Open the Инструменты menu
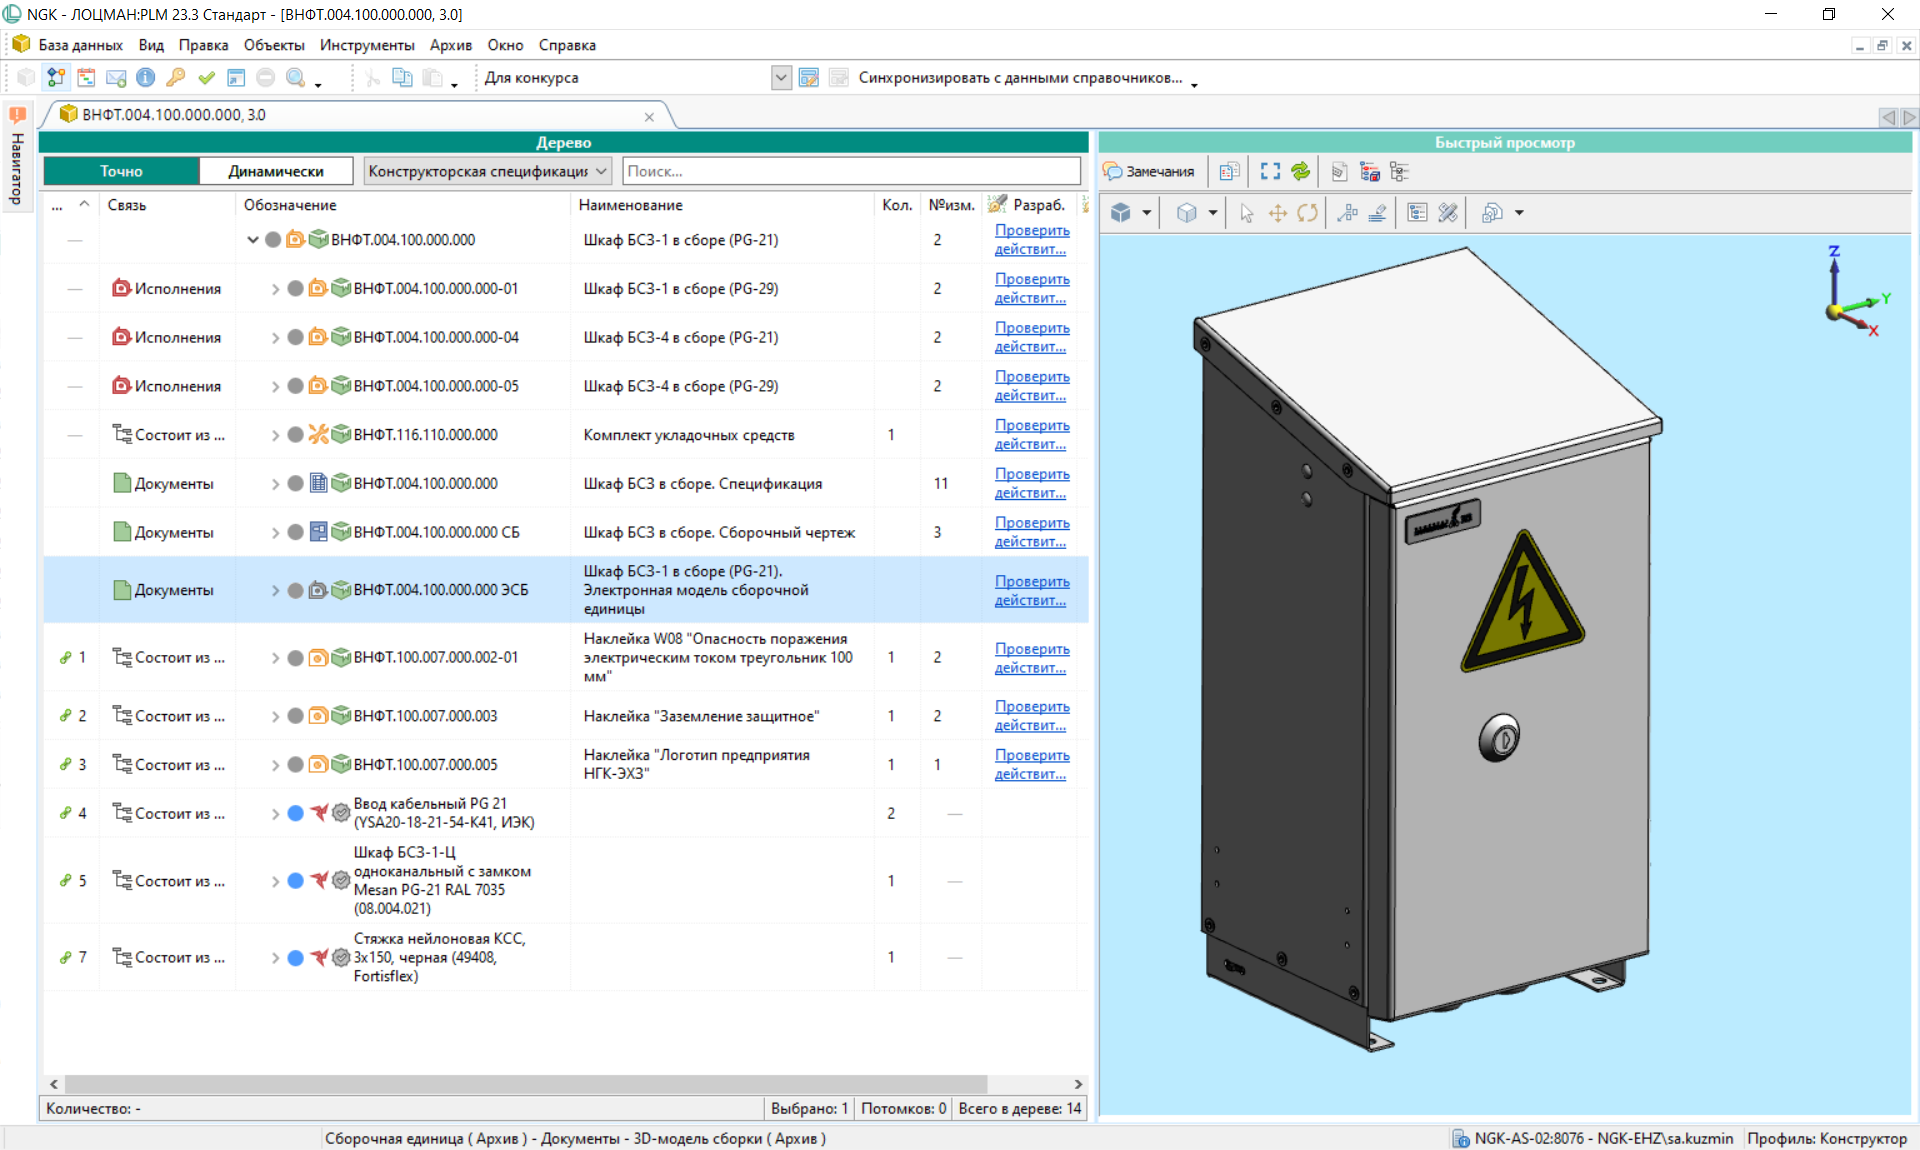 [367, 45]
